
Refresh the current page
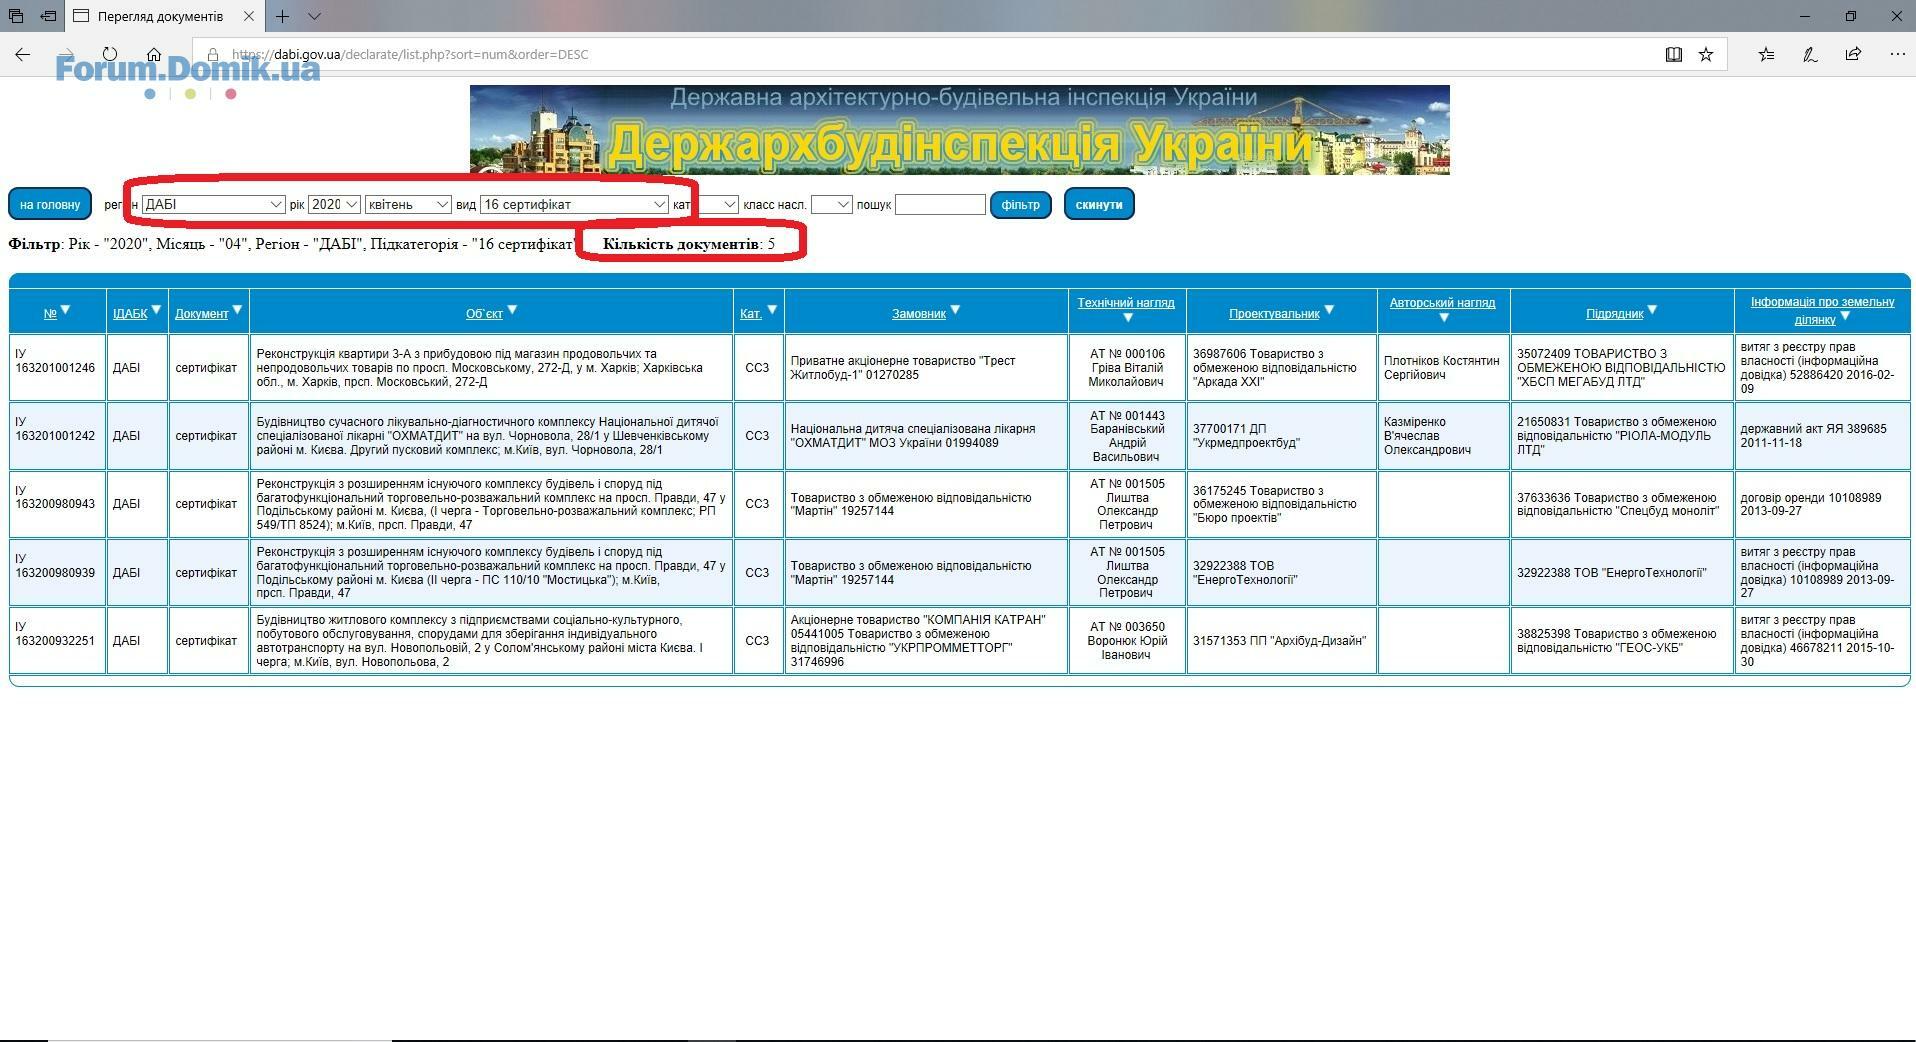point(110,54)
